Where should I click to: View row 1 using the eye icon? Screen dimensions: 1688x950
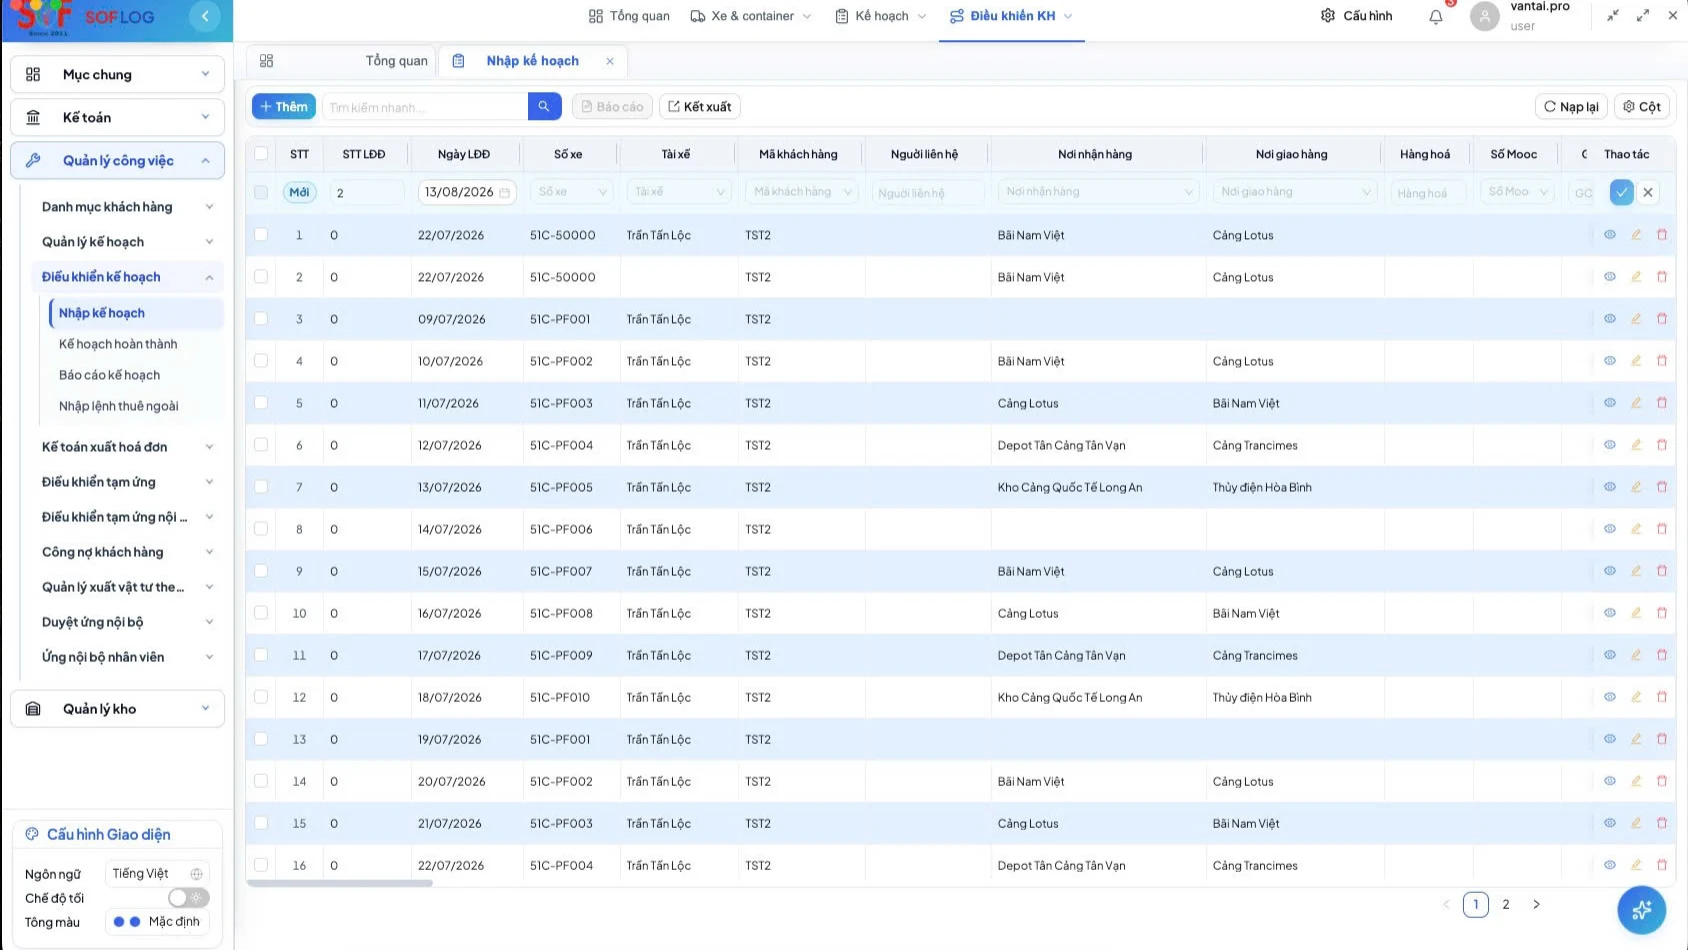click(x=1610, y=235)
